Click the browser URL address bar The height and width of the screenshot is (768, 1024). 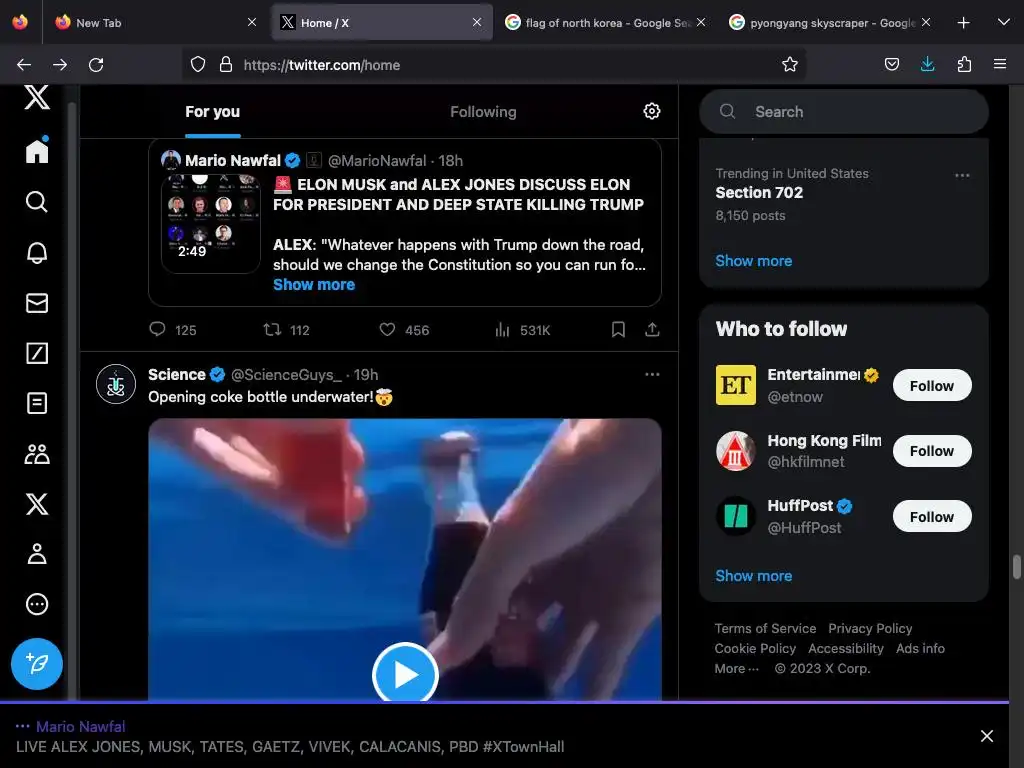click(x=496, y=65)
